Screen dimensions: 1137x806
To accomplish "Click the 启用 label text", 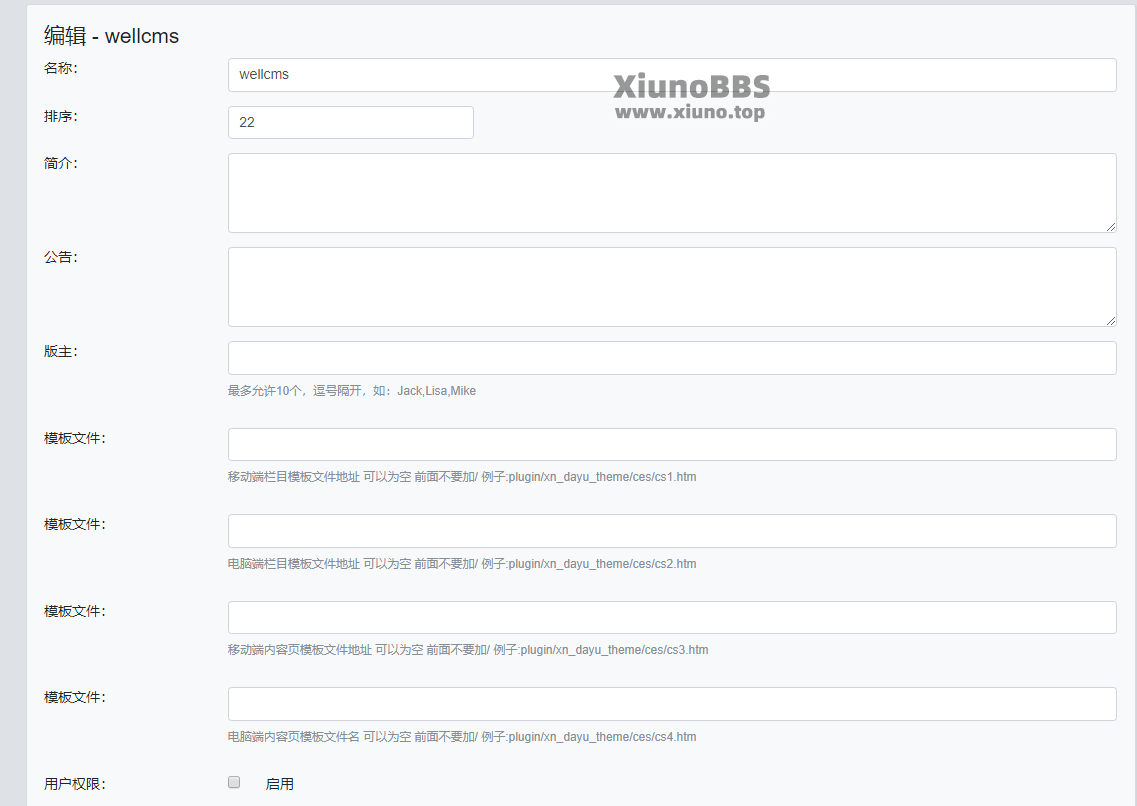I will (279, 784).
